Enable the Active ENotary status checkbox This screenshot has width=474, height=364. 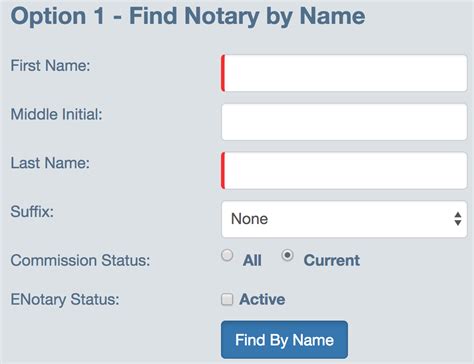click(227, 299)
